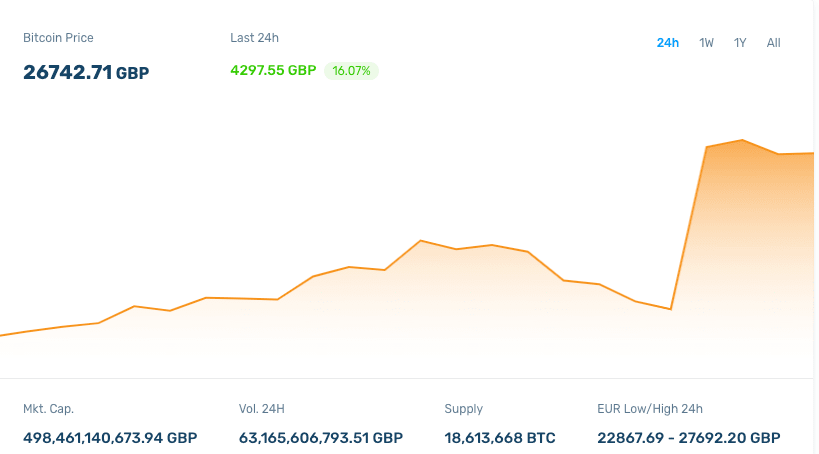Click the 16.07% change badge
819x454 pixels.
(x=351, y=71)
